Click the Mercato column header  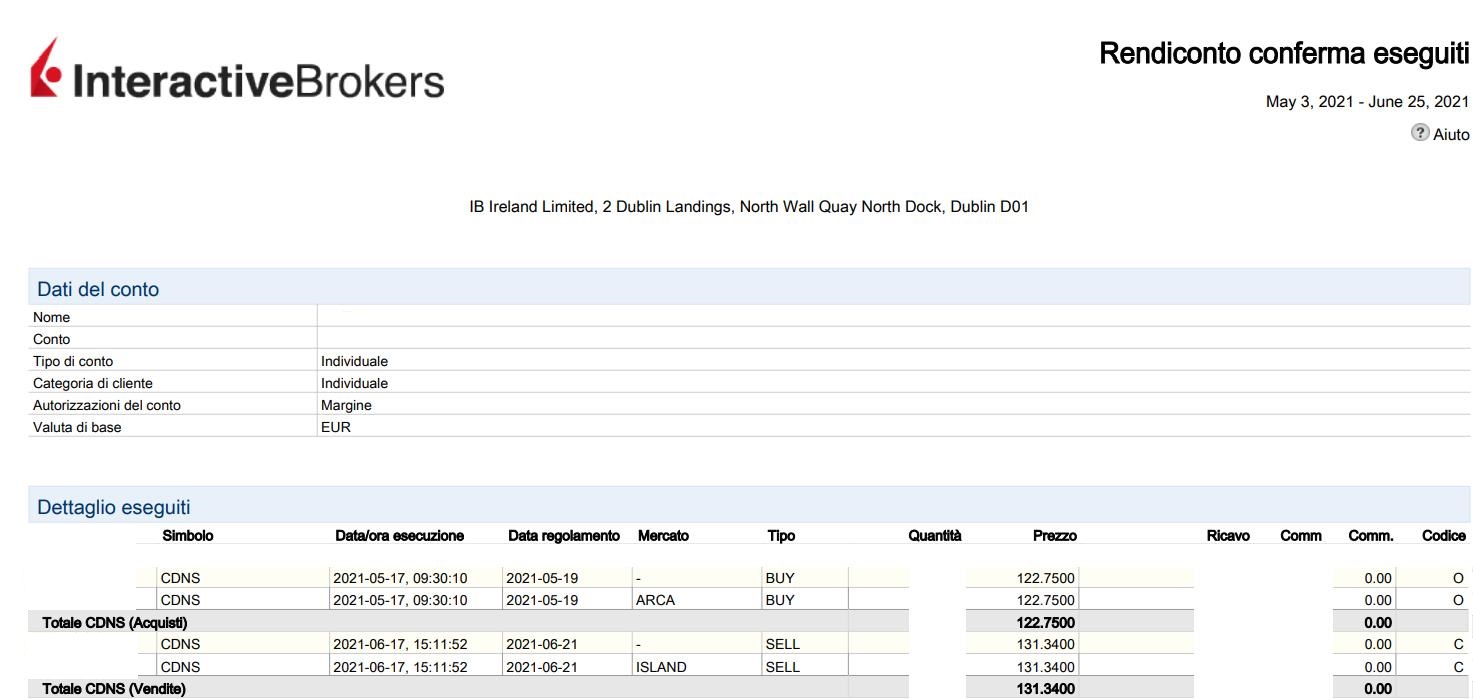pos(663,536)
